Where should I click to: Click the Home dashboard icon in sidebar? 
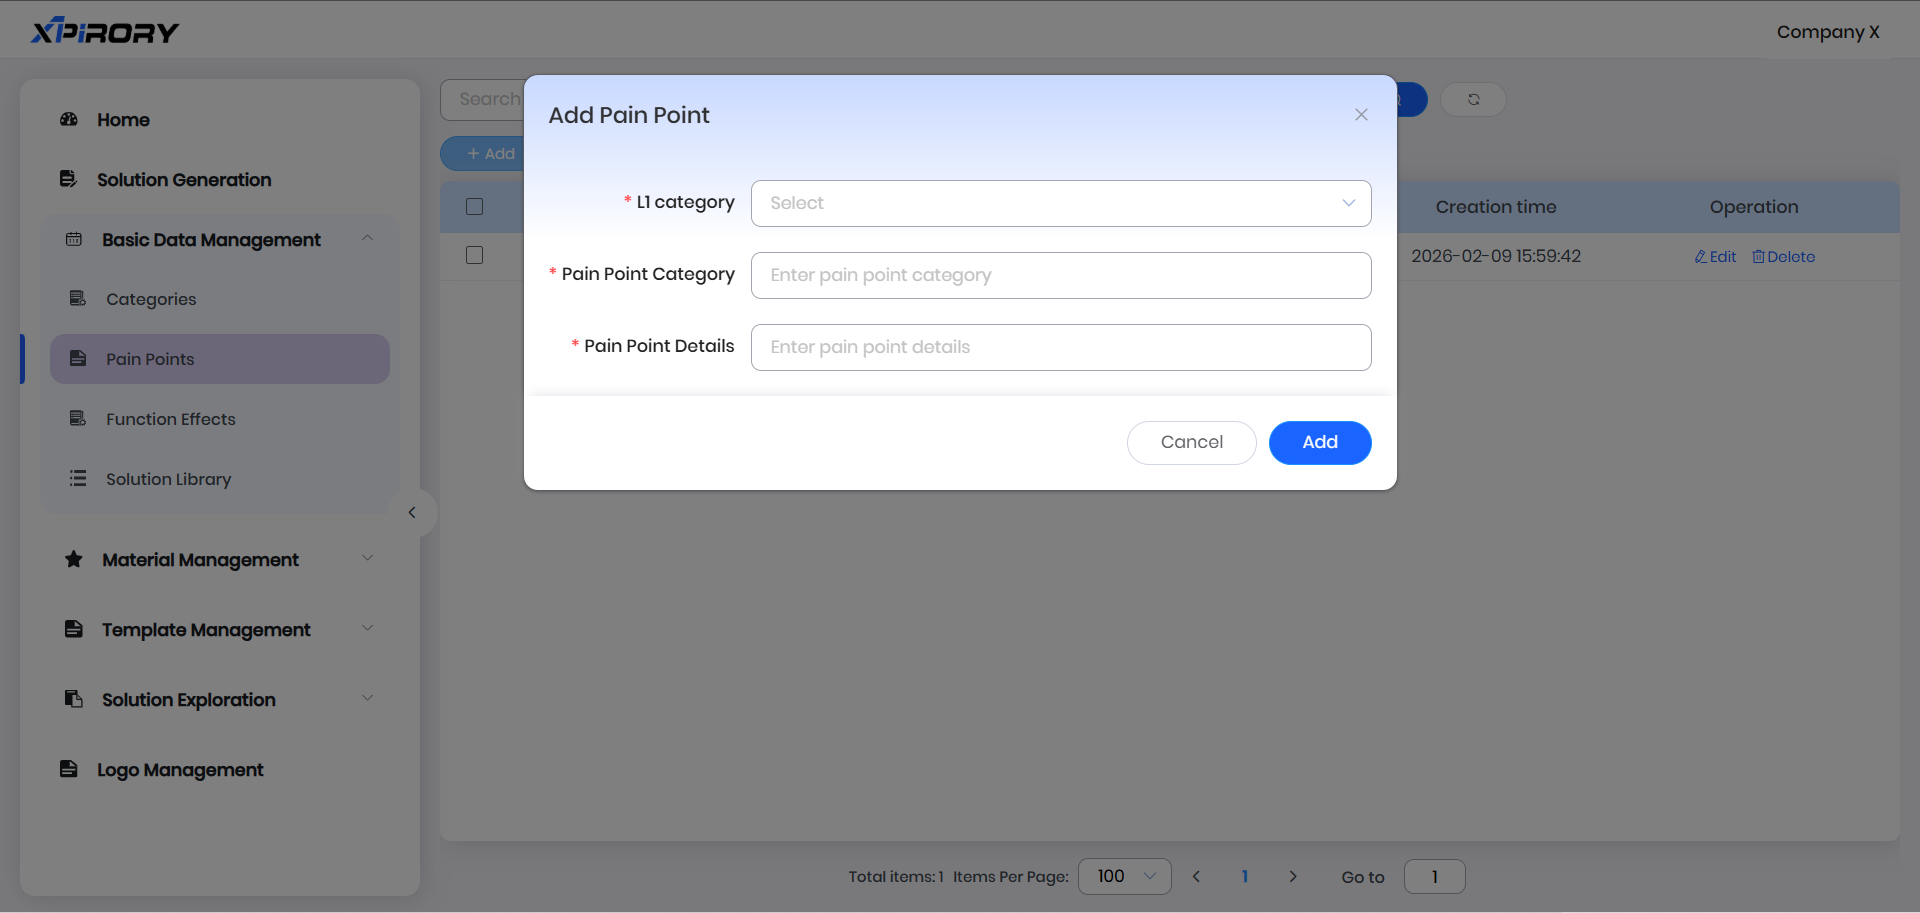[x=69, y=119]
